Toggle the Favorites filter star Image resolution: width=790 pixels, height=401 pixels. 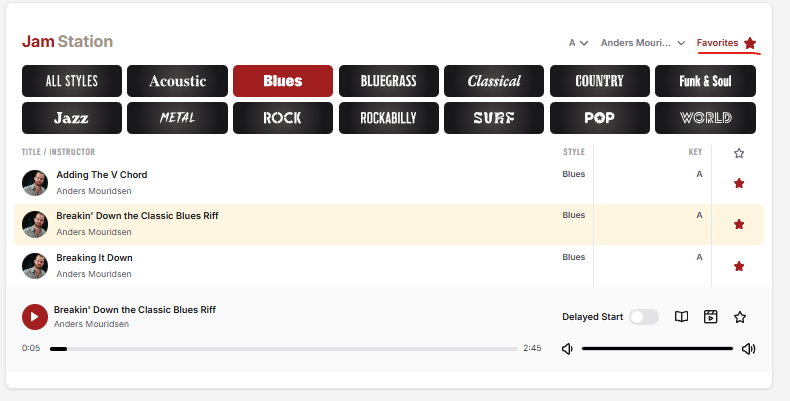click(x=750, y=43)
